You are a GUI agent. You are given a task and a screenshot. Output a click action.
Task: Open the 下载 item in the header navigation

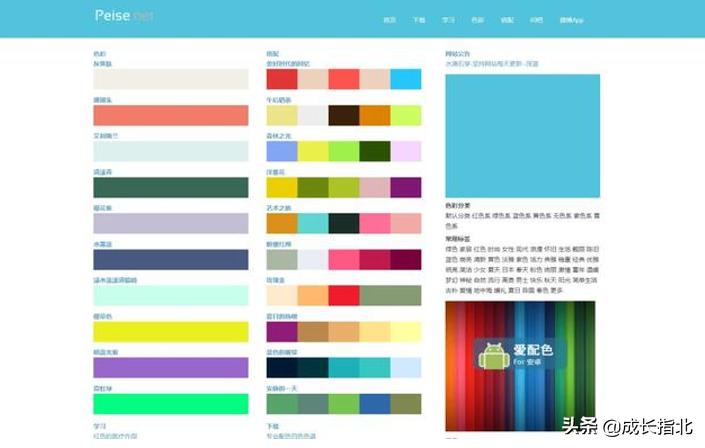point(419,20)
